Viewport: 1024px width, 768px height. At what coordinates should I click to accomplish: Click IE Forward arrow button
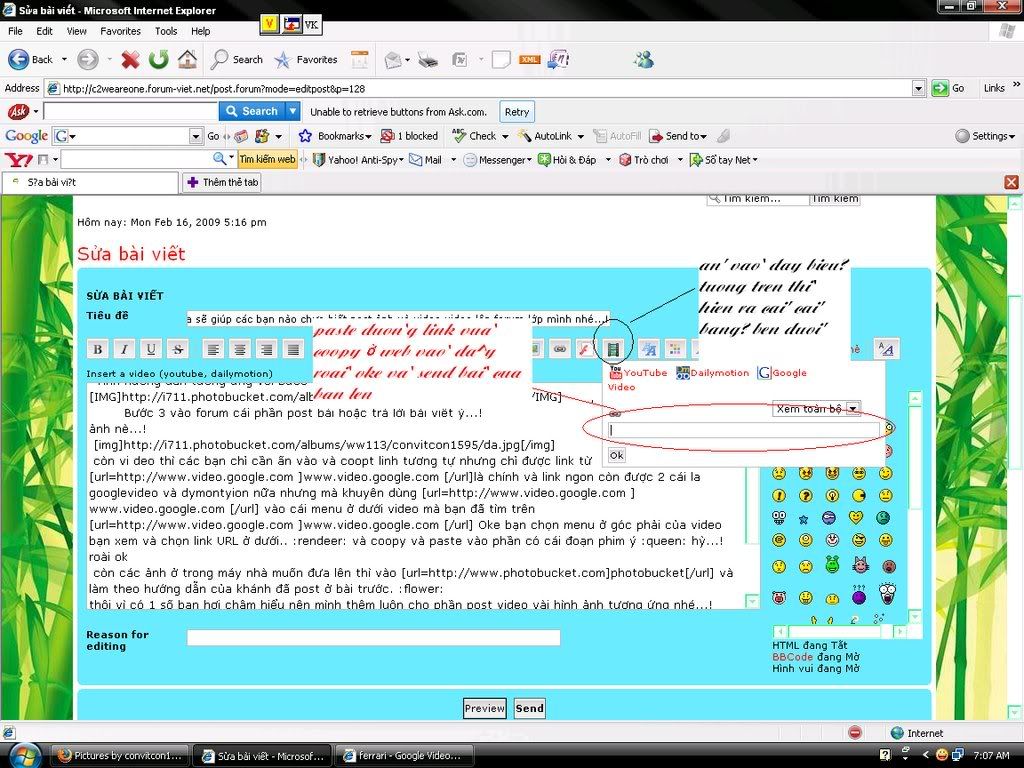point(88,60)
